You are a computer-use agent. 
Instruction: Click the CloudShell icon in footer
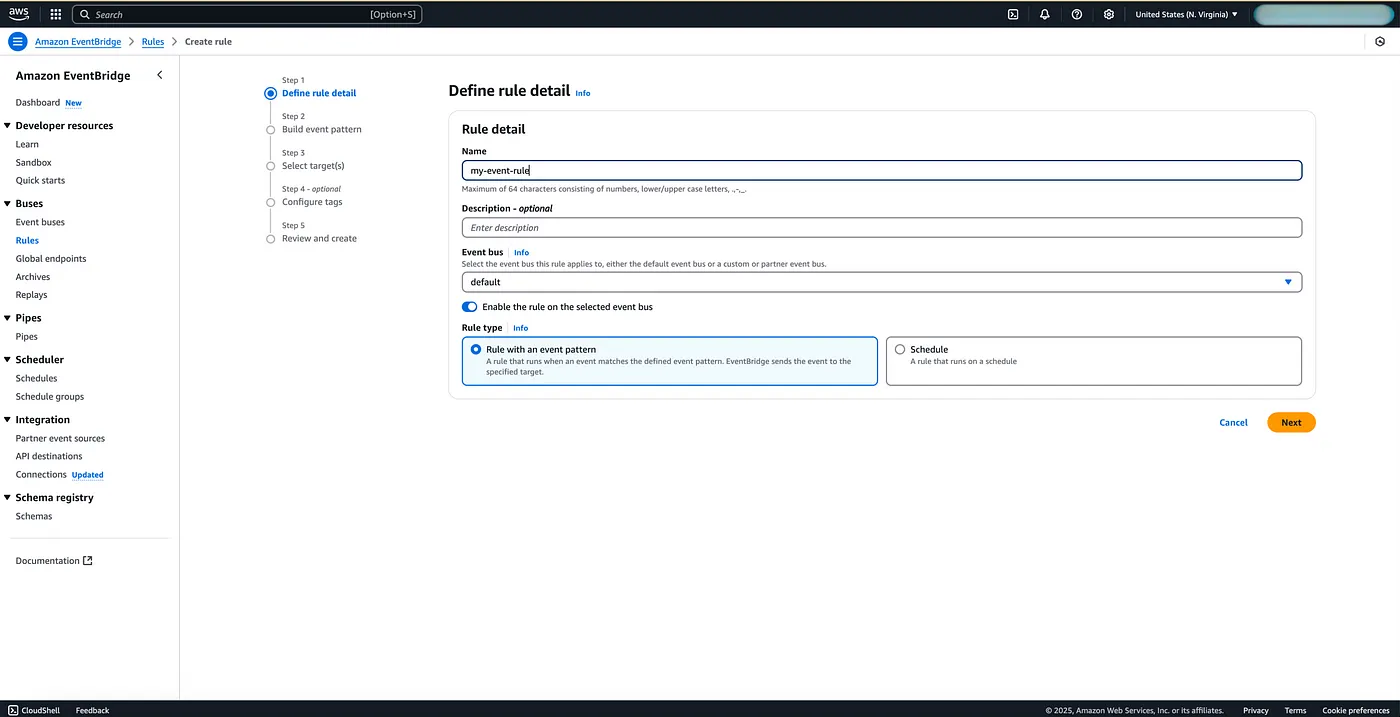[x=13, y=710]
